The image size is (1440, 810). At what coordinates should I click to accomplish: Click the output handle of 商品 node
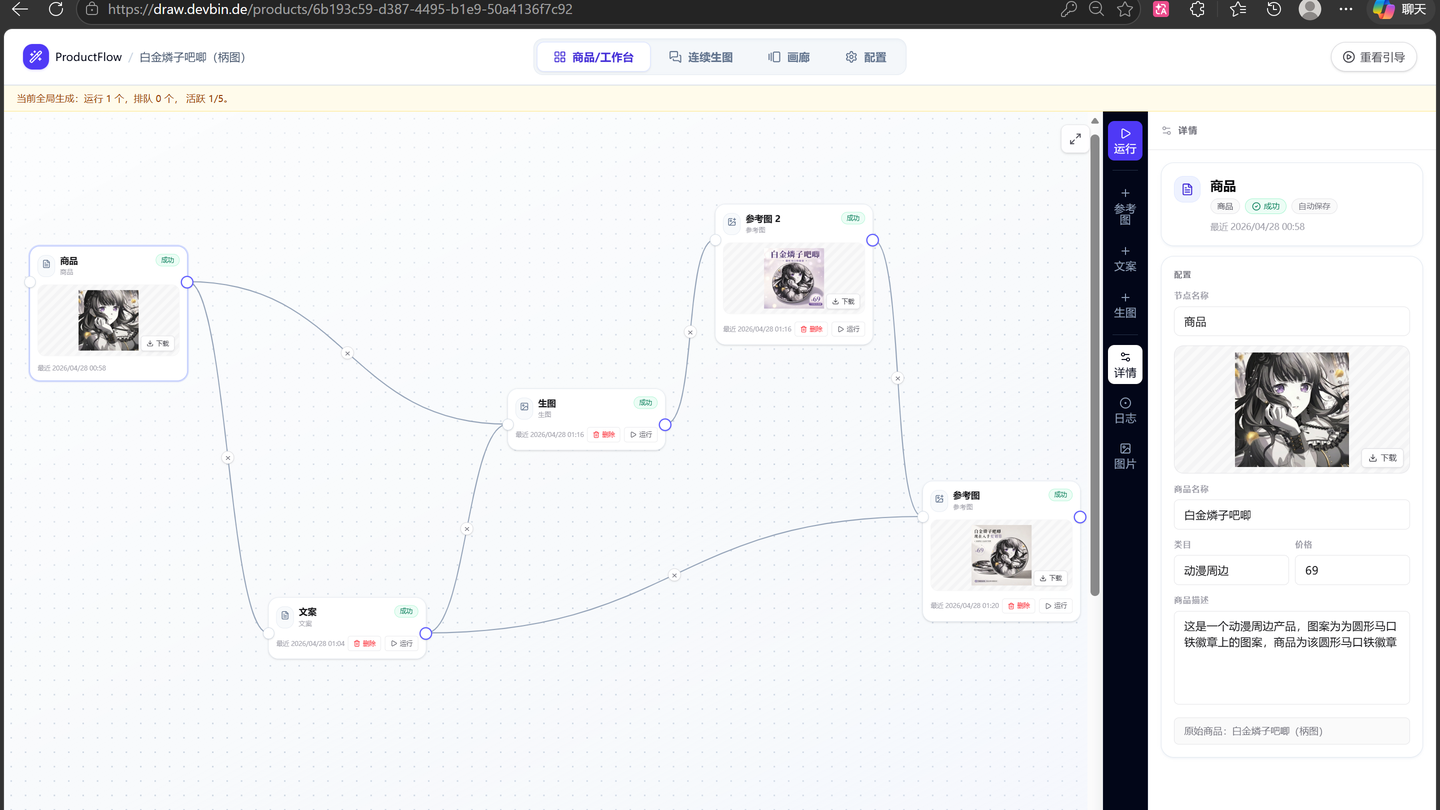pos(187,282)
